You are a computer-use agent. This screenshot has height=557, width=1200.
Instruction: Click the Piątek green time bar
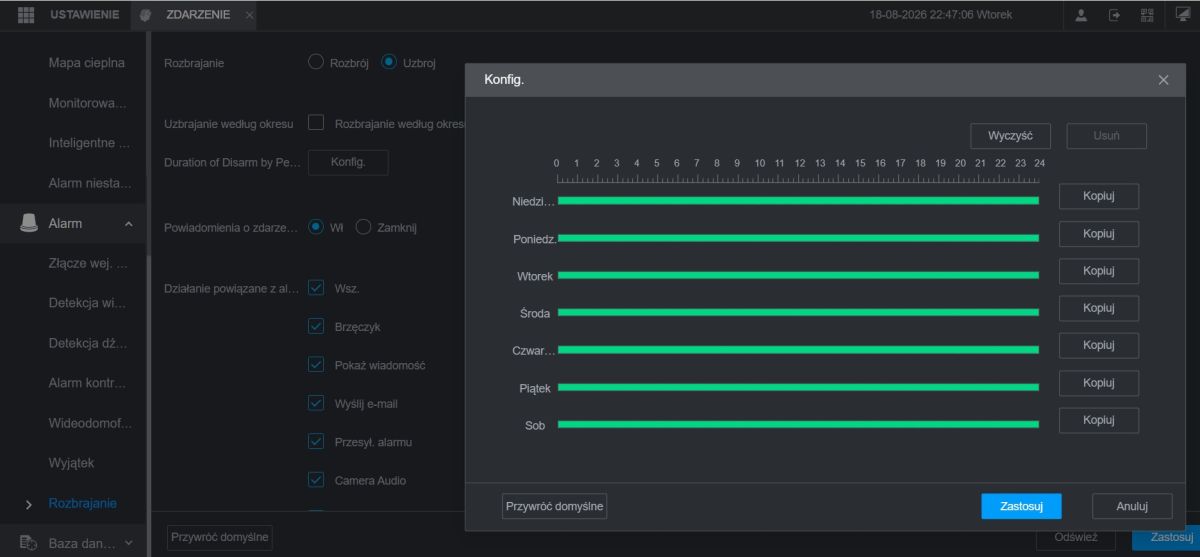click(798, 387)
